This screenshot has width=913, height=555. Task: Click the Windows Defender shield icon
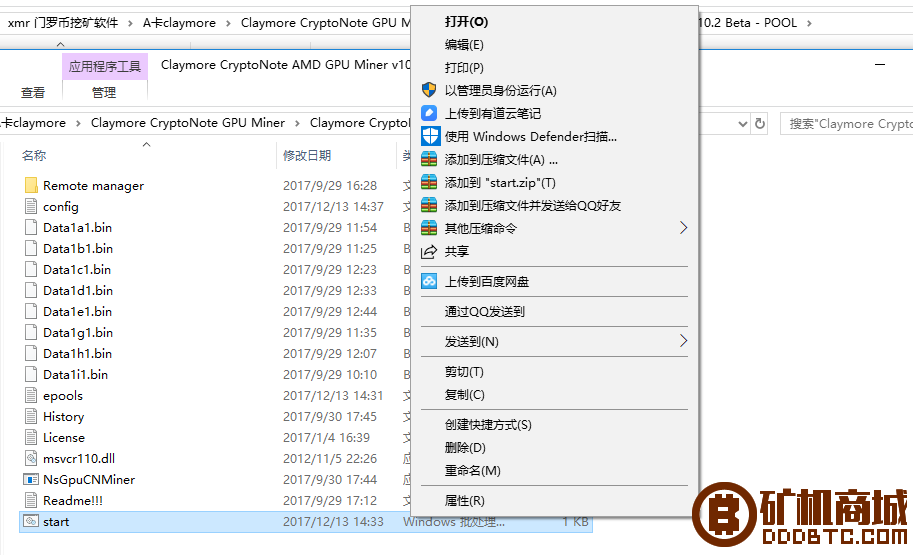430,136
